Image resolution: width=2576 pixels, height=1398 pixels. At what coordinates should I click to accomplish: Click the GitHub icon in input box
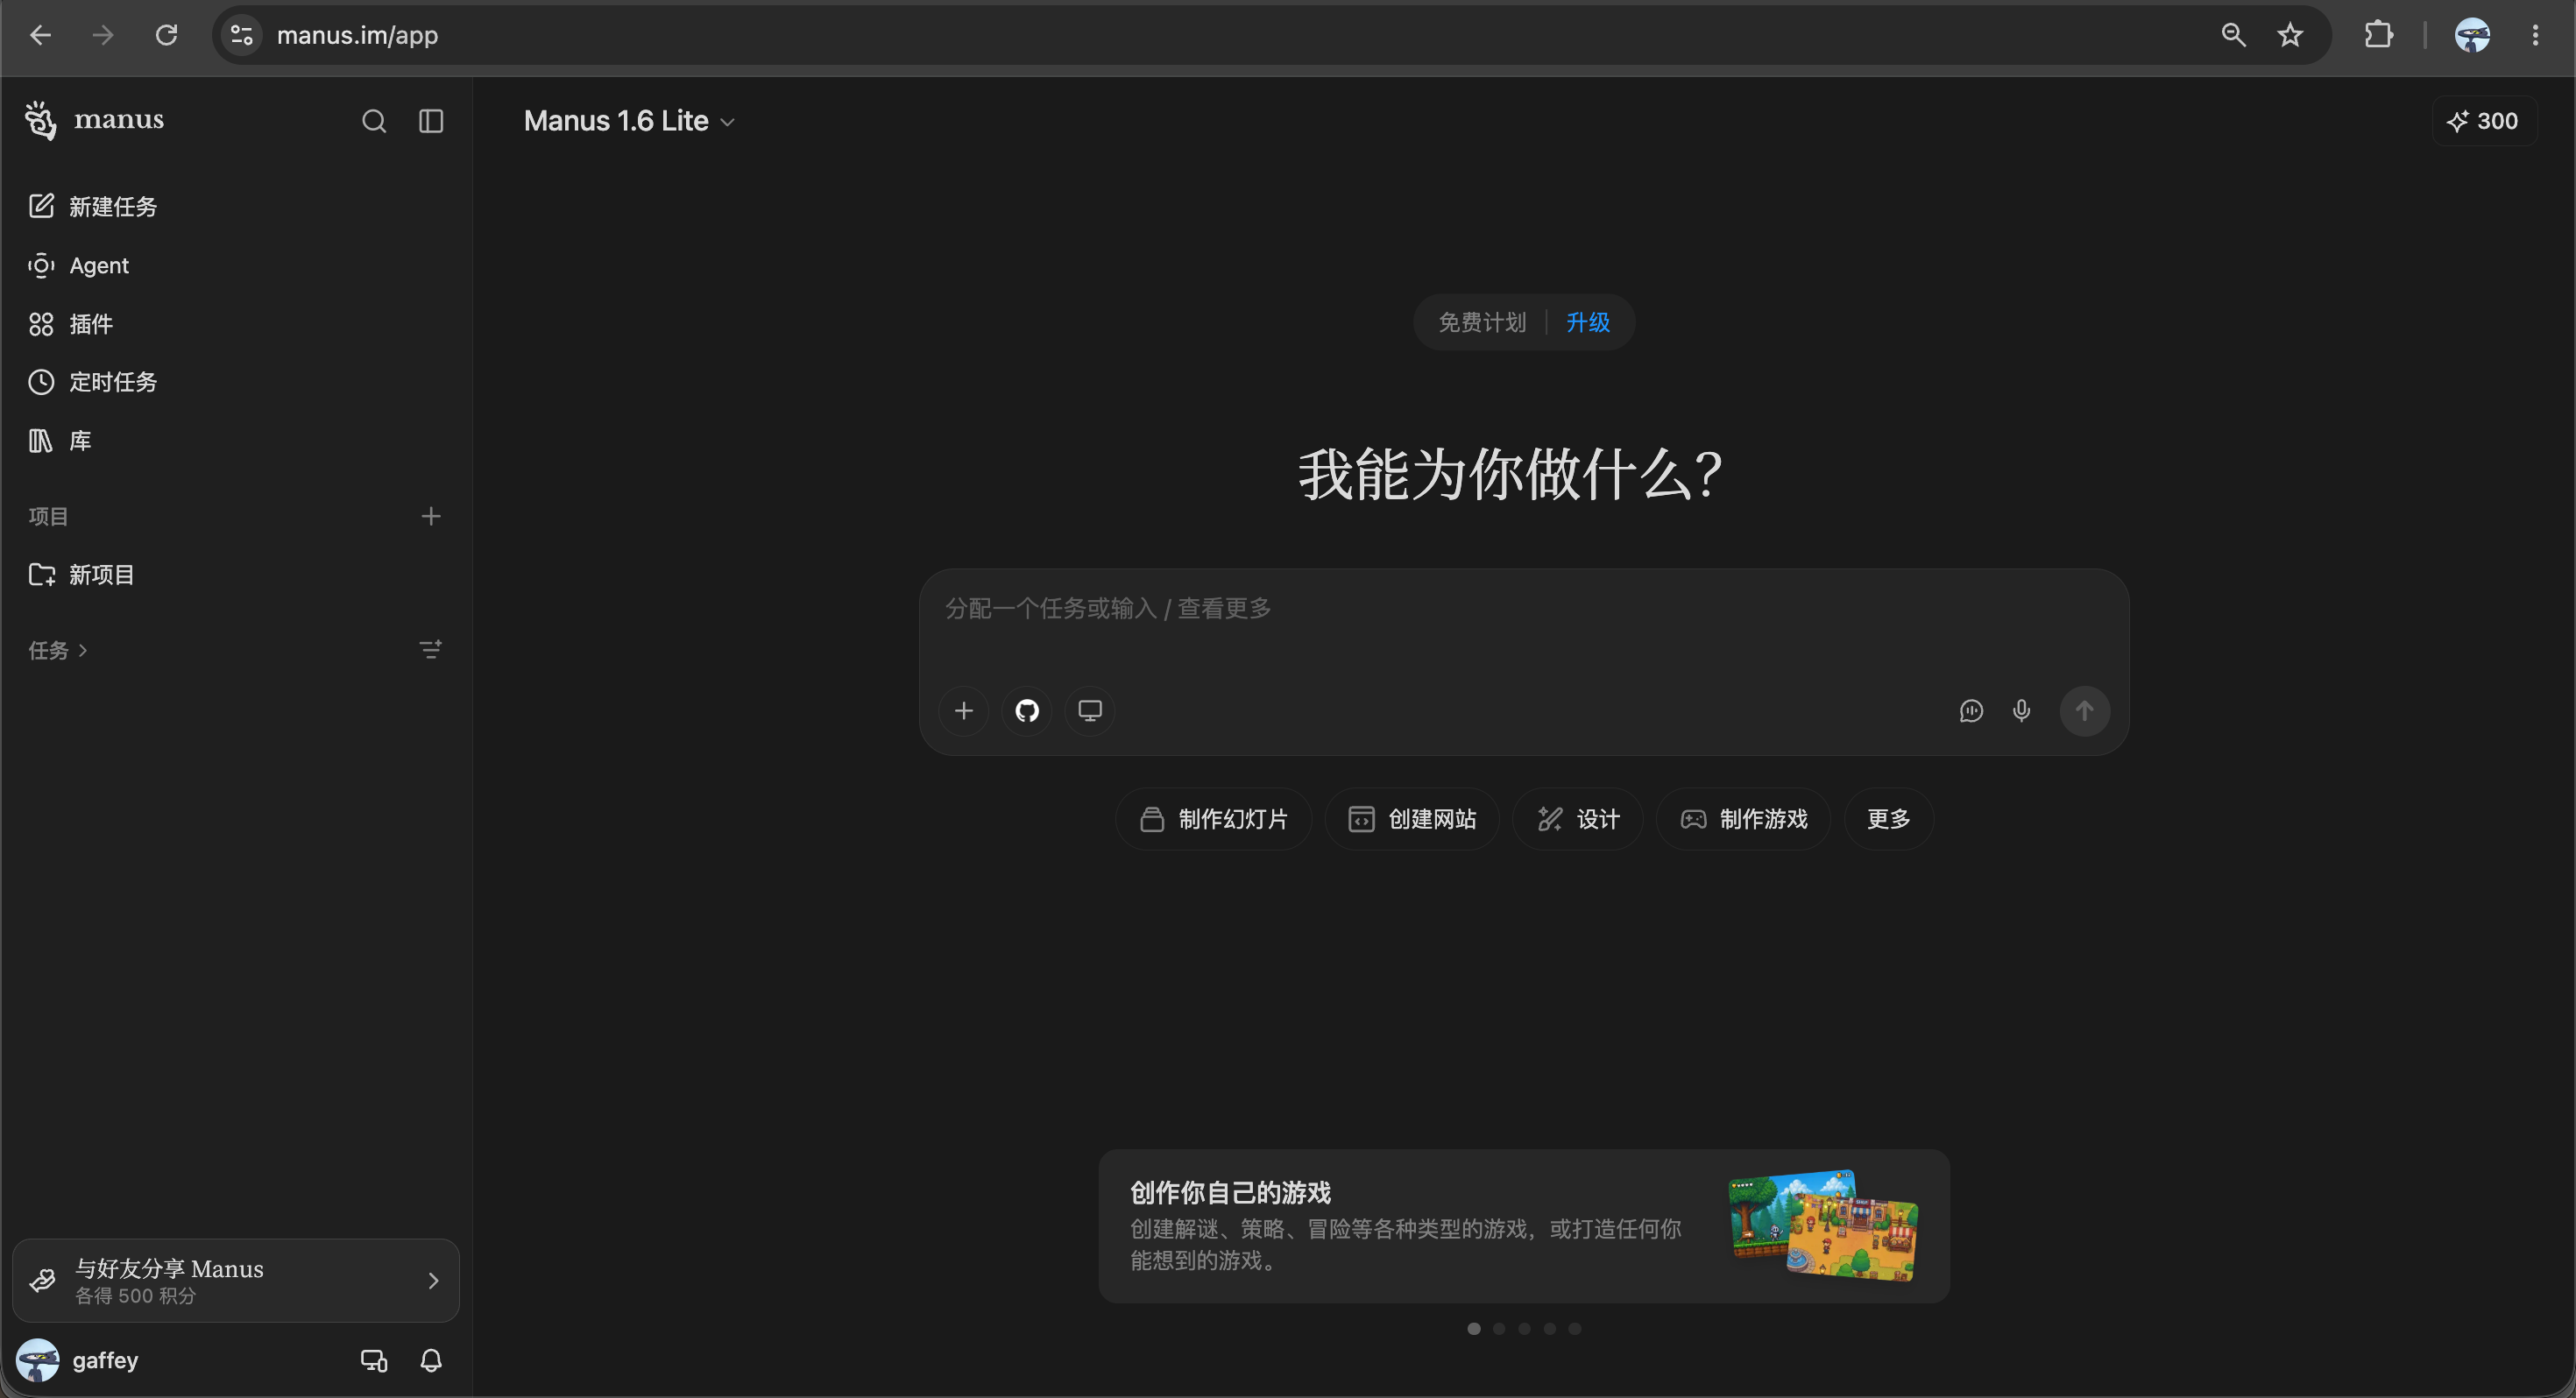[1027, 711]
